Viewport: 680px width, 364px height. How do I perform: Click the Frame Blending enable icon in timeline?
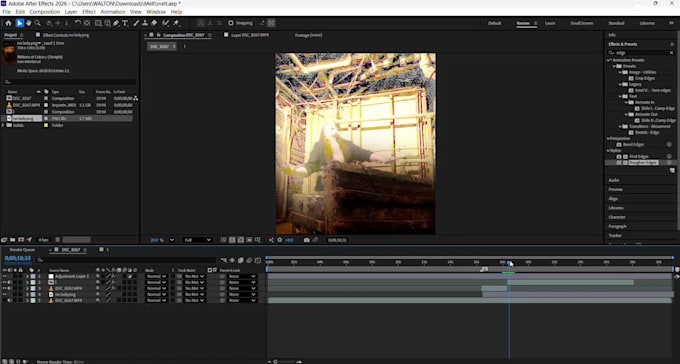tap(240, 260)
